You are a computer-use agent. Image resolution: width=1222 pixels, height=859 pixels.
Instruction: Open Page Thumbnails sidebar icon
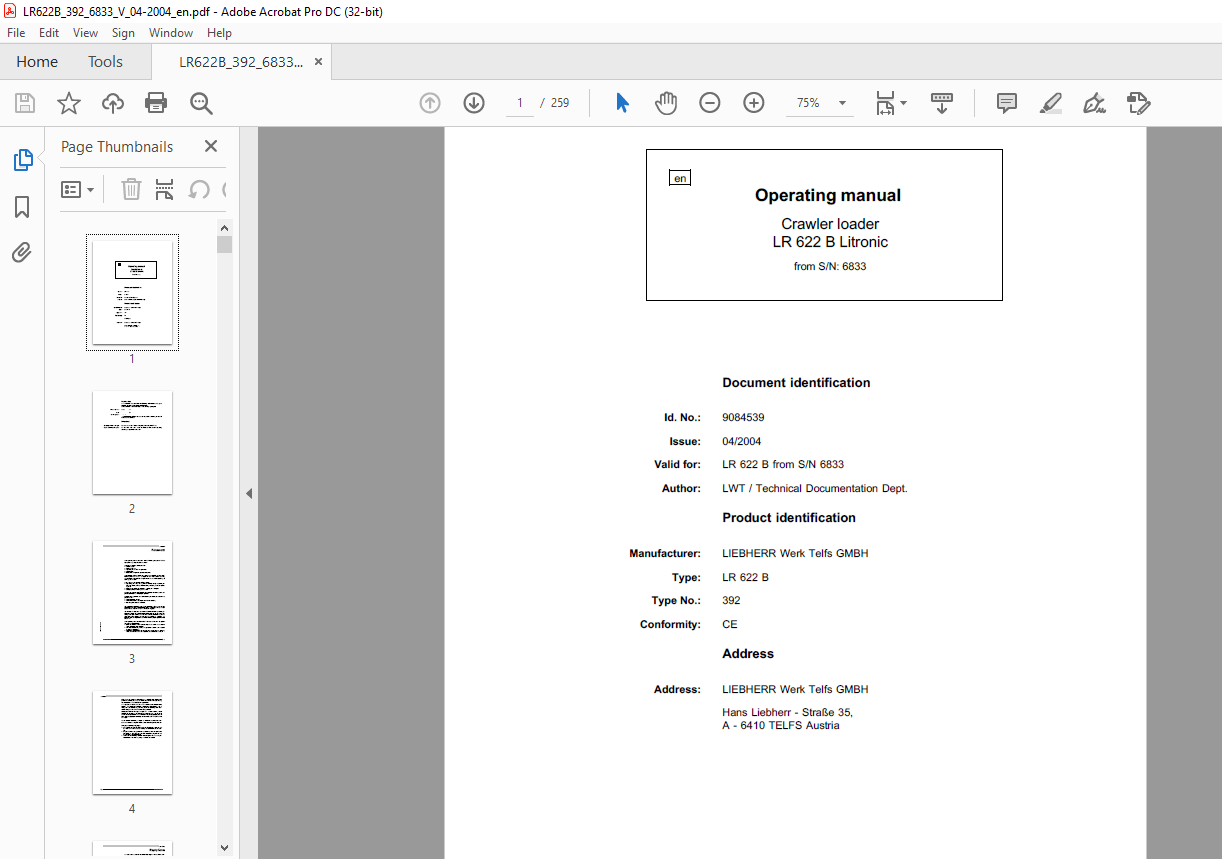pyautogui.click(x=22, y=160)
